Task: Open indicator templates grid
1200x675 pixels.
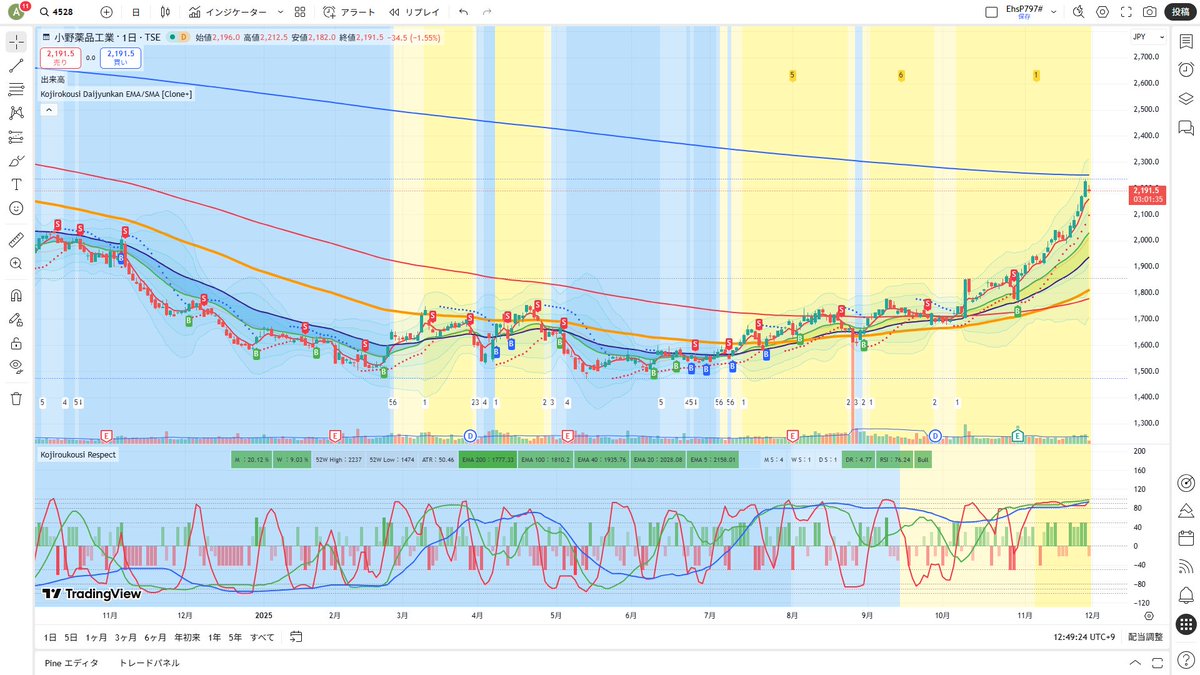Action: (x=301, y=12)
